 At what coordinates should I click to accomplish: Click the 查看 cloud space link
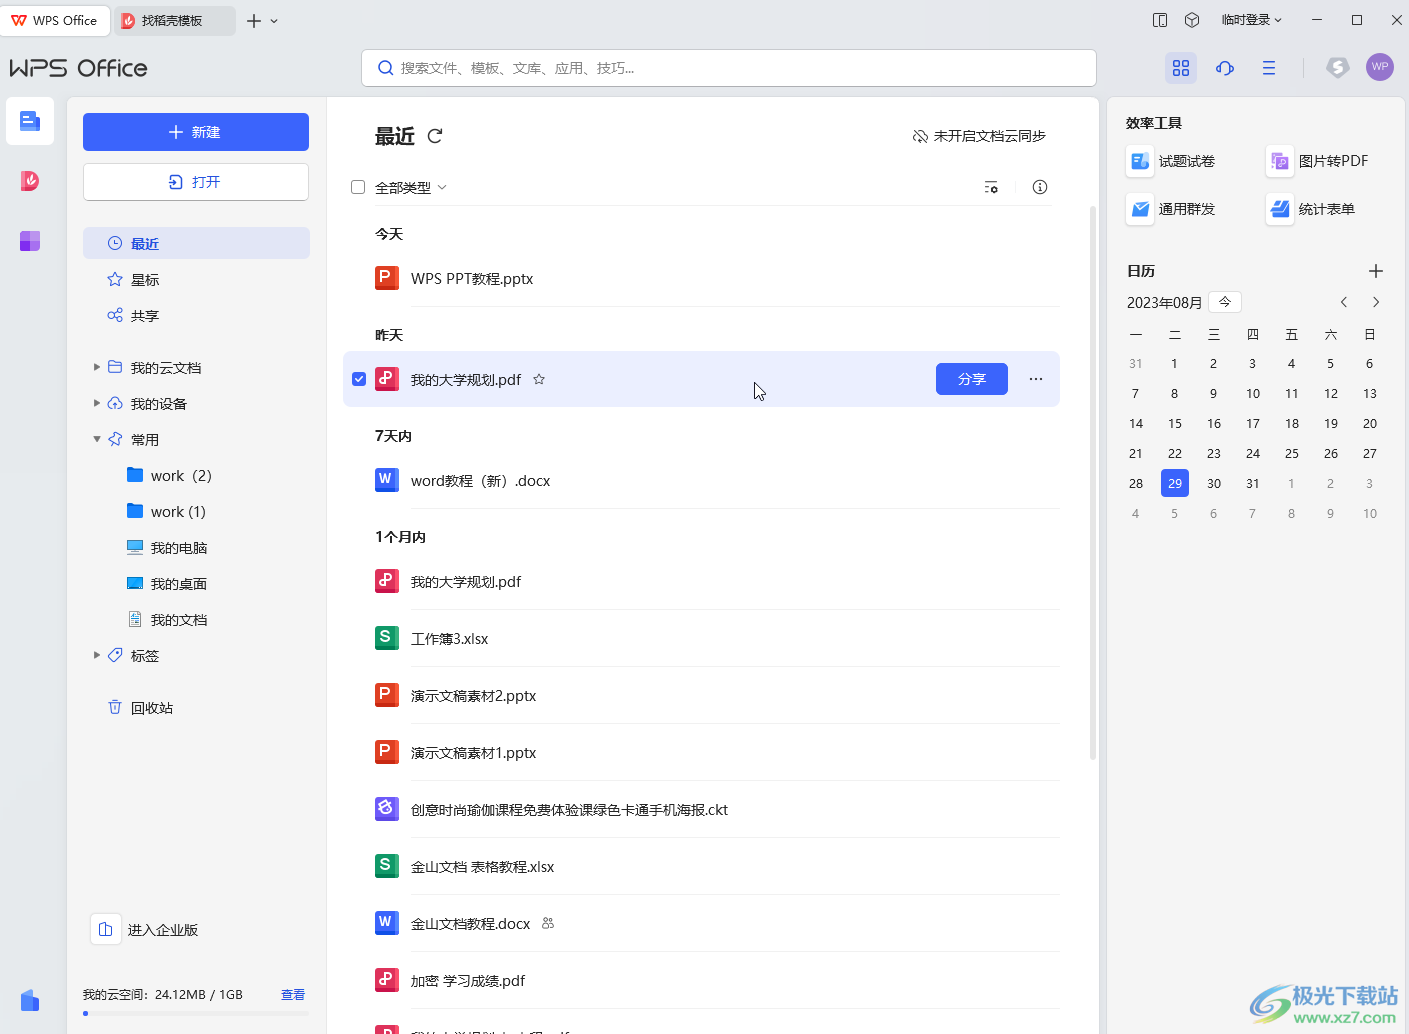coord(293,994)
